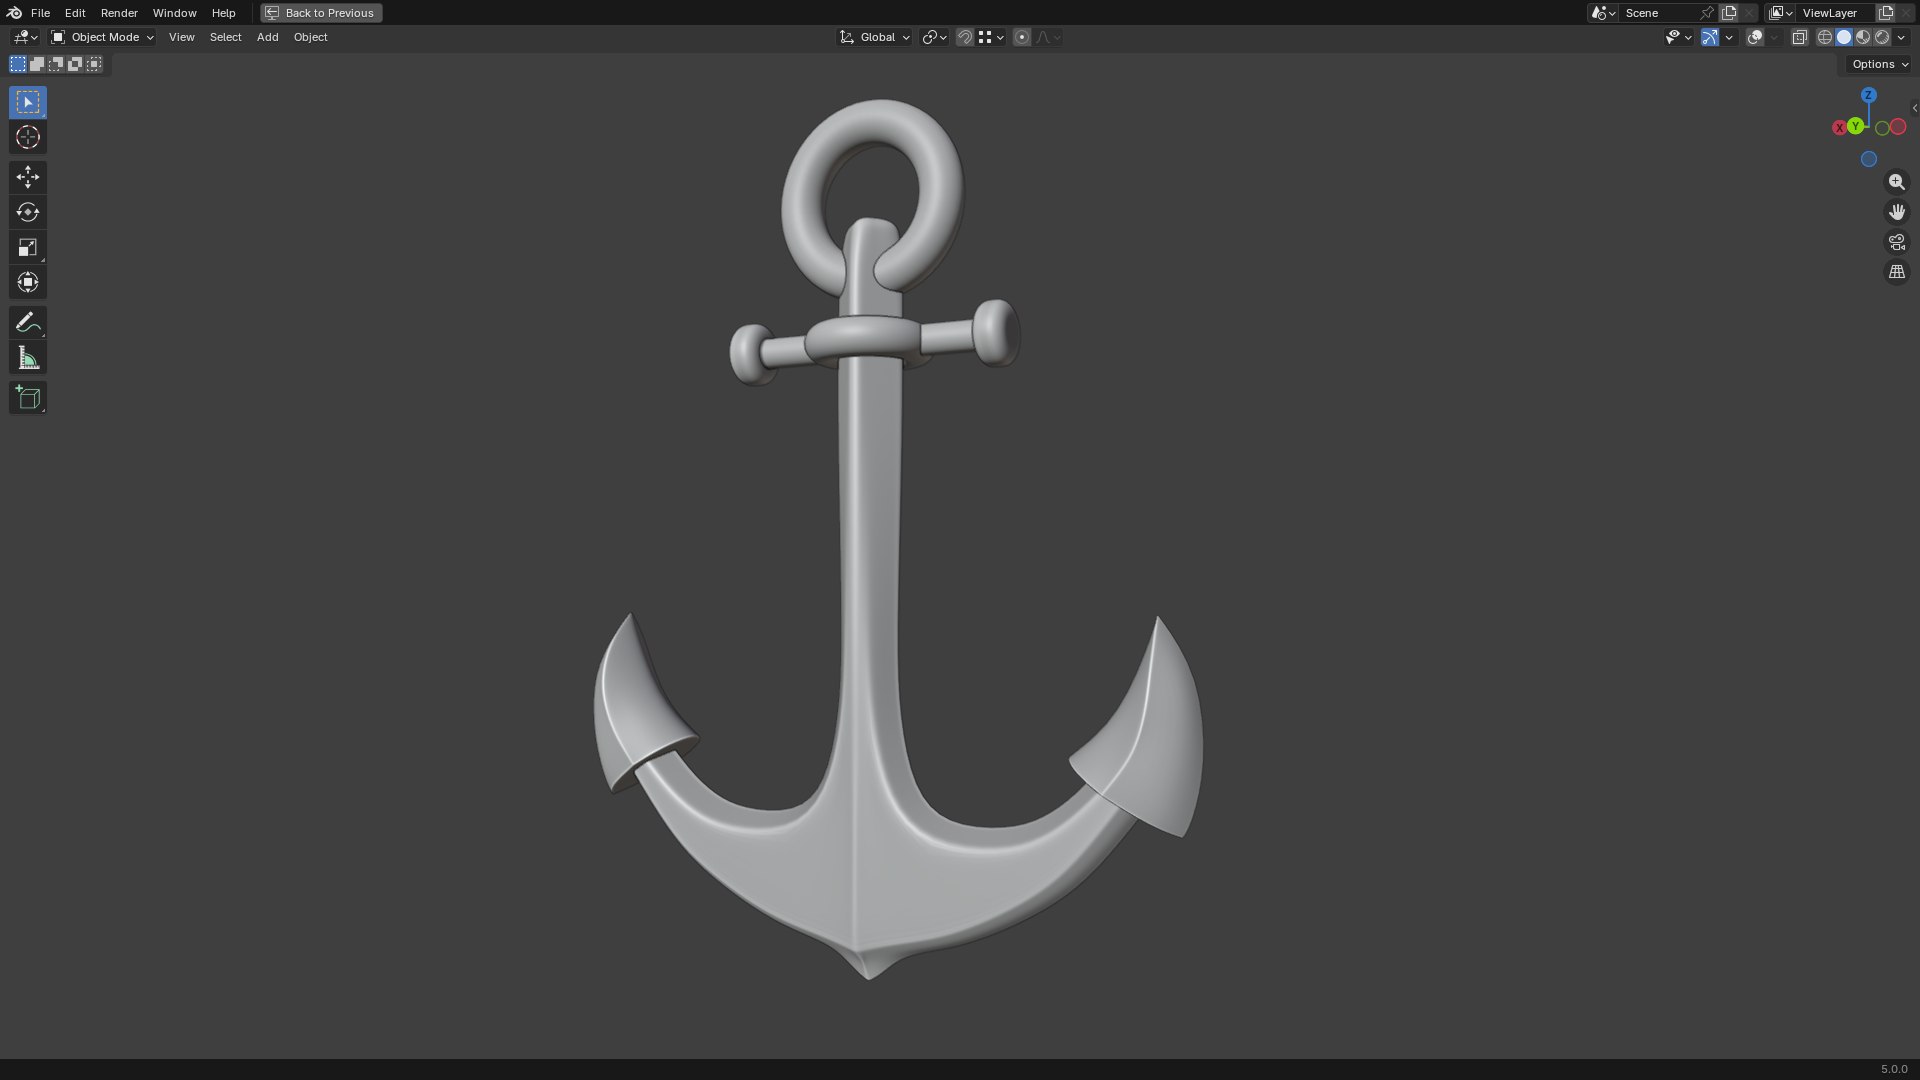
Task: Select the Select Box tool
Action: pos(28,102)
